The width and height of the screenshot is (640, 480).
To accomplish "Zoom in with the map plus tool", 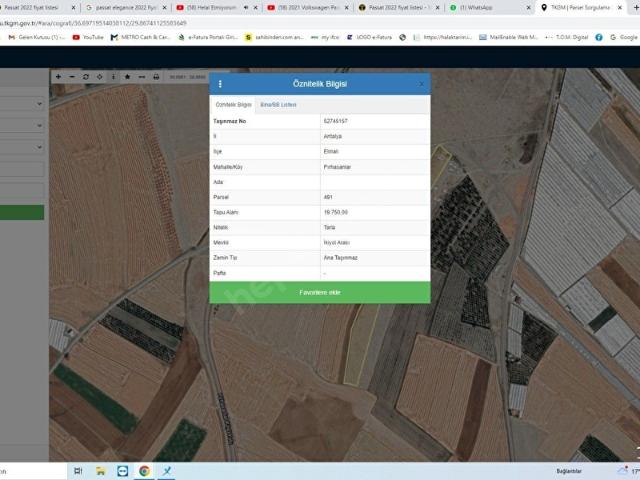I will (x=58, y=77).
